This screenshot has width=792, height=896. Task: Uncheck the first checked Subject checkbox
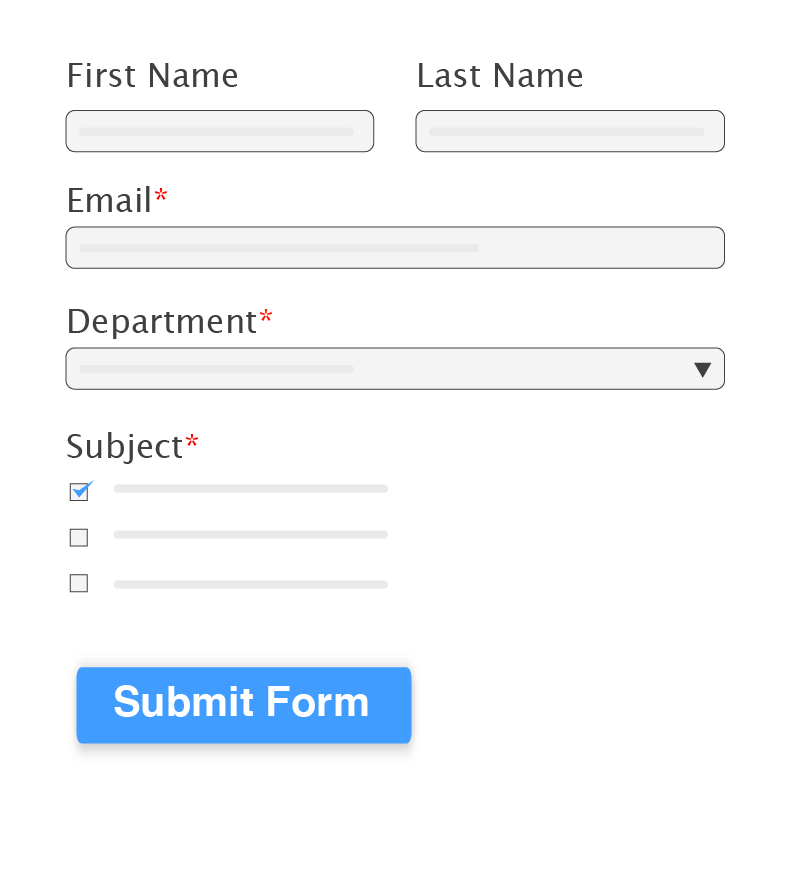79,492
